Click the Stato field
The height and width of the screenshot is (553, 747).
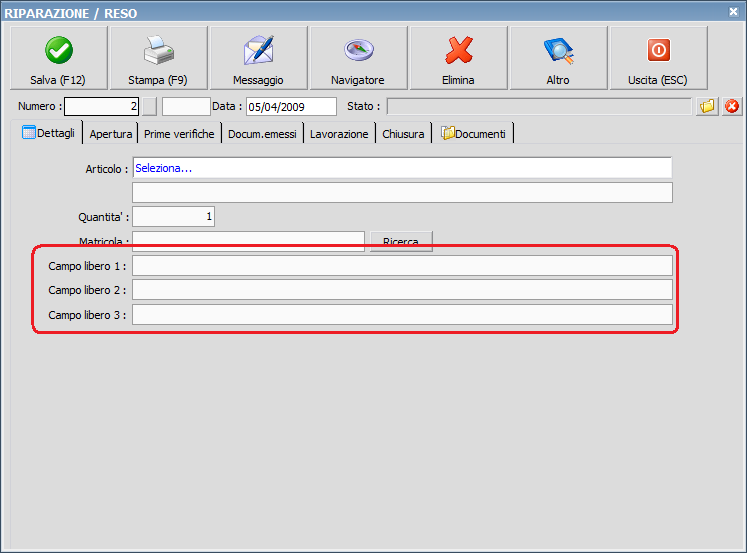tap(539, 106)
